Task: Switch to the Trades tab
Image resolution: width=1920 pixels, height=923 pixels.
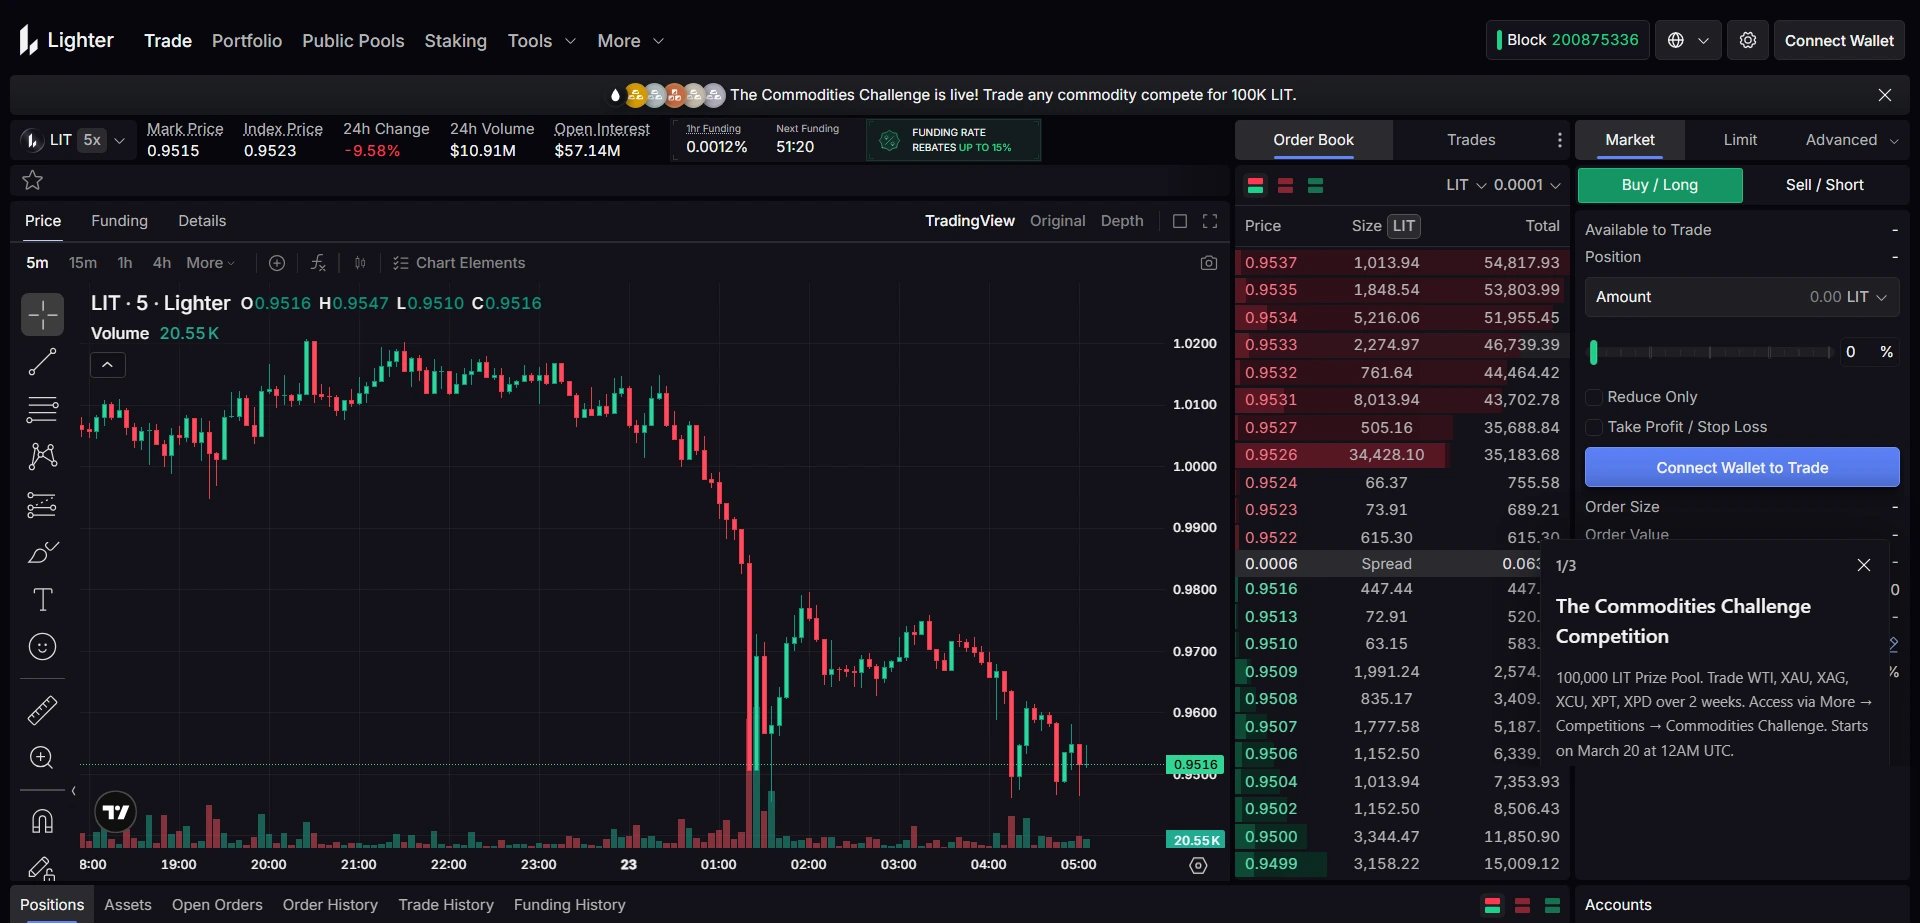Action: [1470, 140]
